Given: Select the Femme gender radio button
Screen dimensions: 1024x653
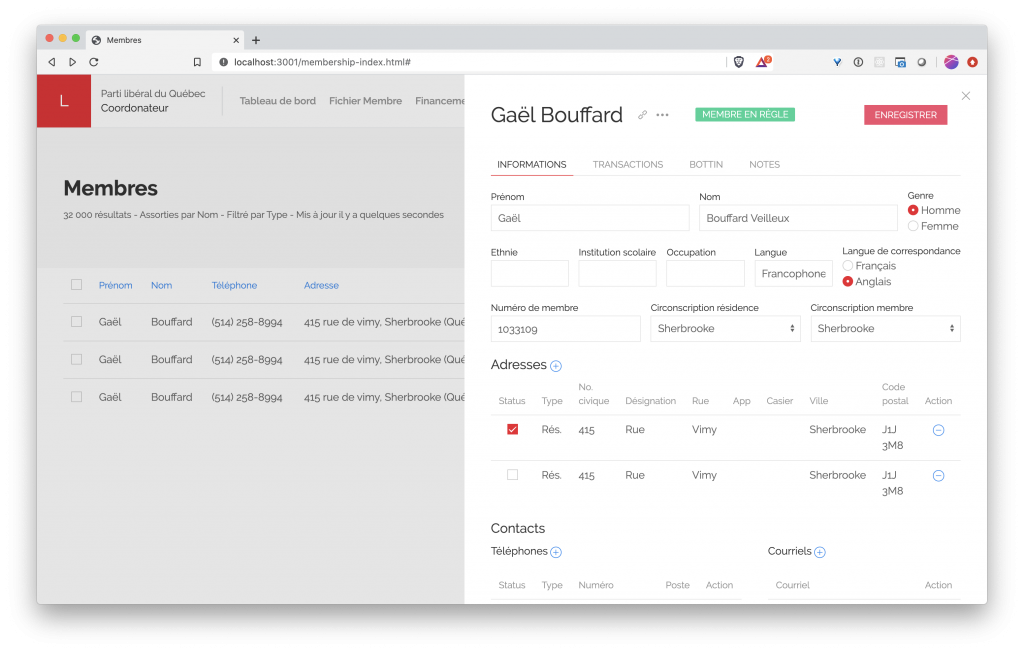Looking at the screenshot, I should (x=913, y=226).
